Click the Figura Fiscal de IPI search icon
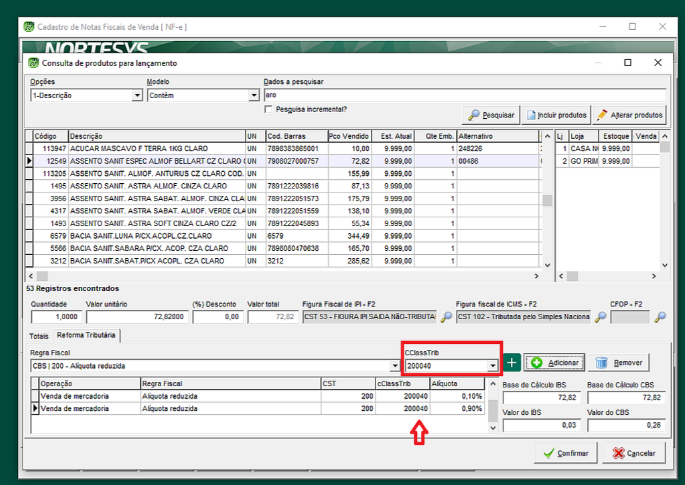This screenshot has height=485, width=685. 446,317
